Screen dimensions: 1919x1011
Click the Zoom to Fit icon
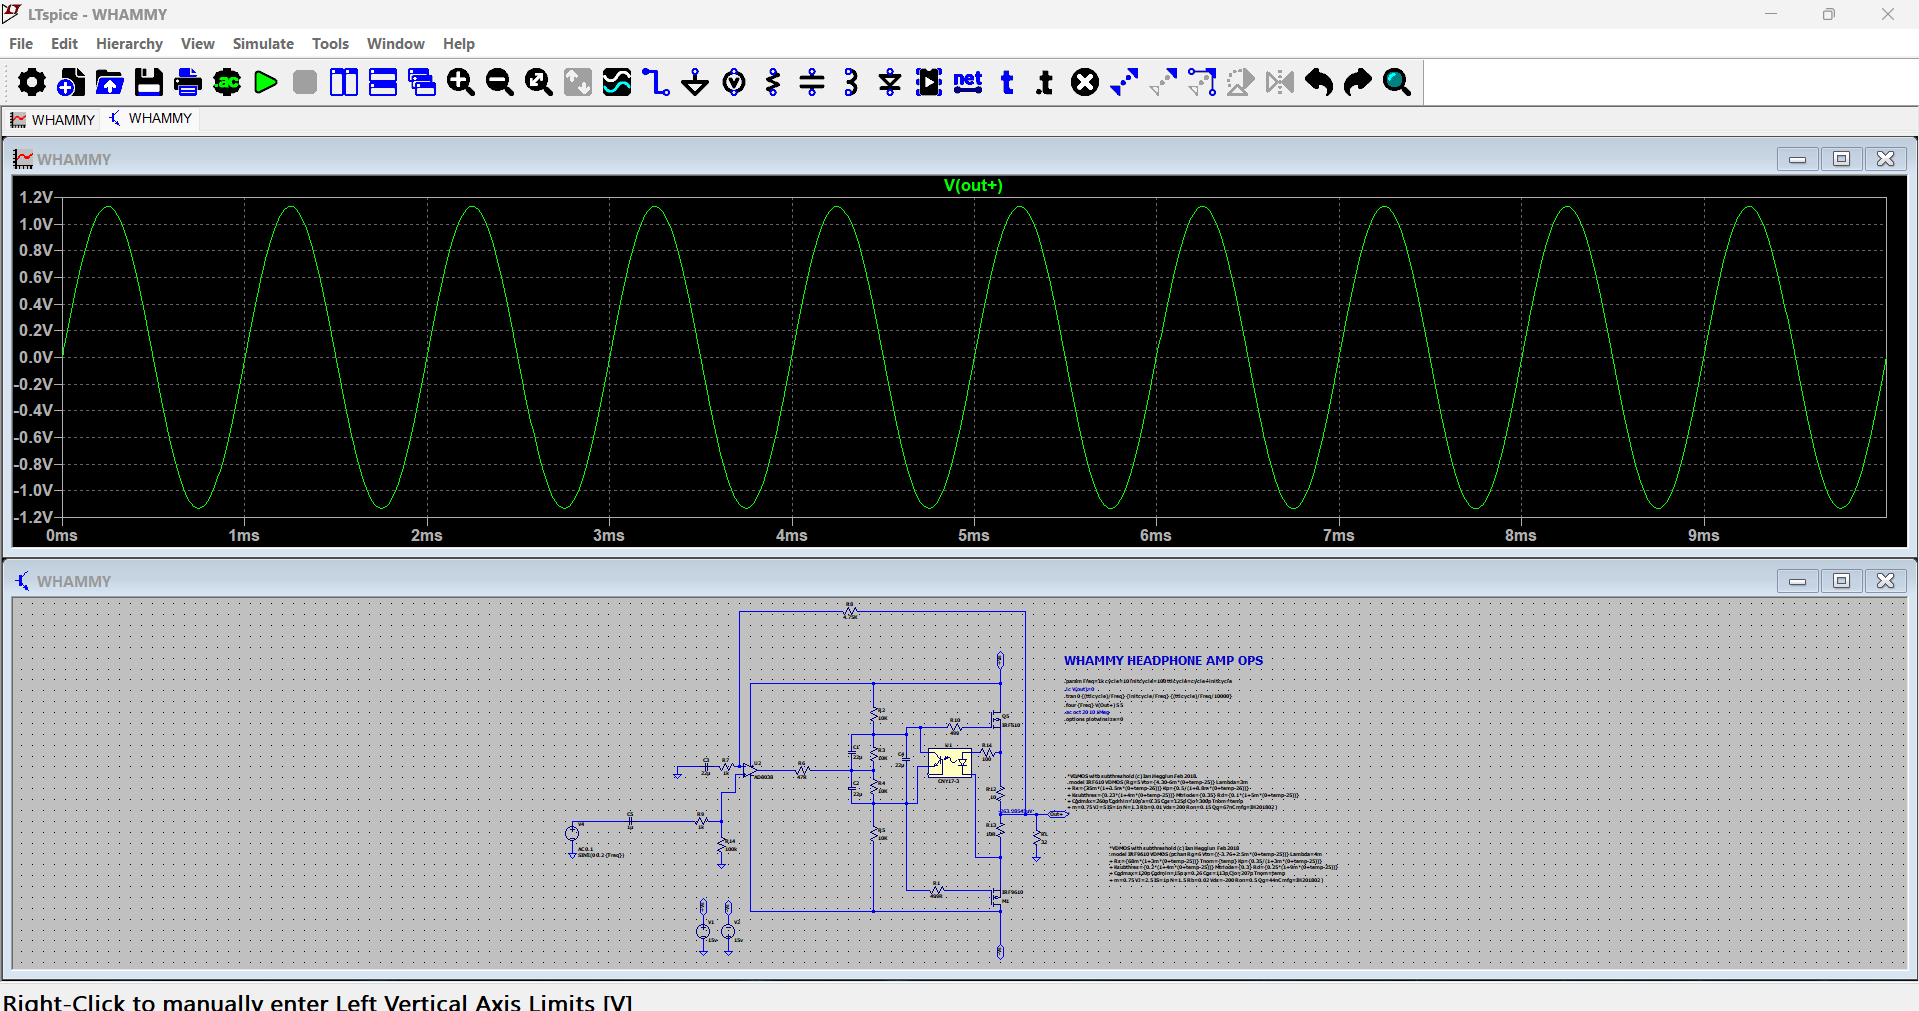pos(539,82)
